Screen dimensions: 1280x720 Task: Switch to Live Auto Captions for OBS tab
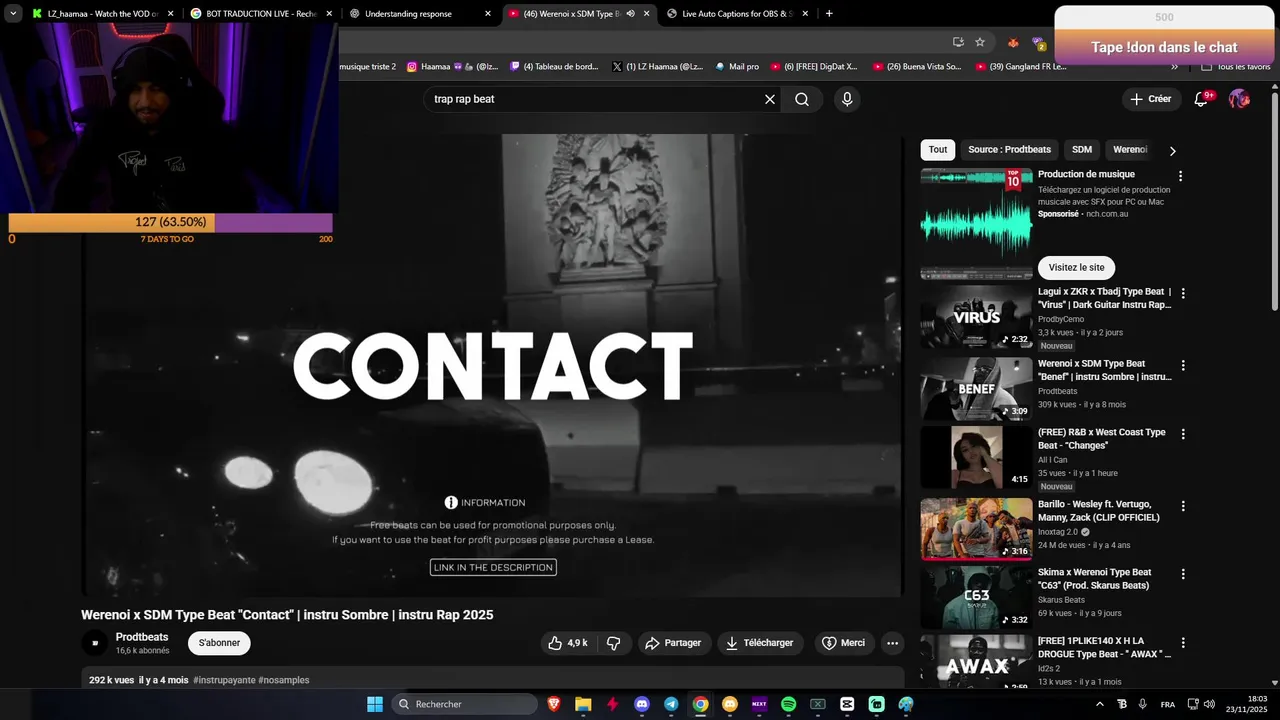point(736,14)
